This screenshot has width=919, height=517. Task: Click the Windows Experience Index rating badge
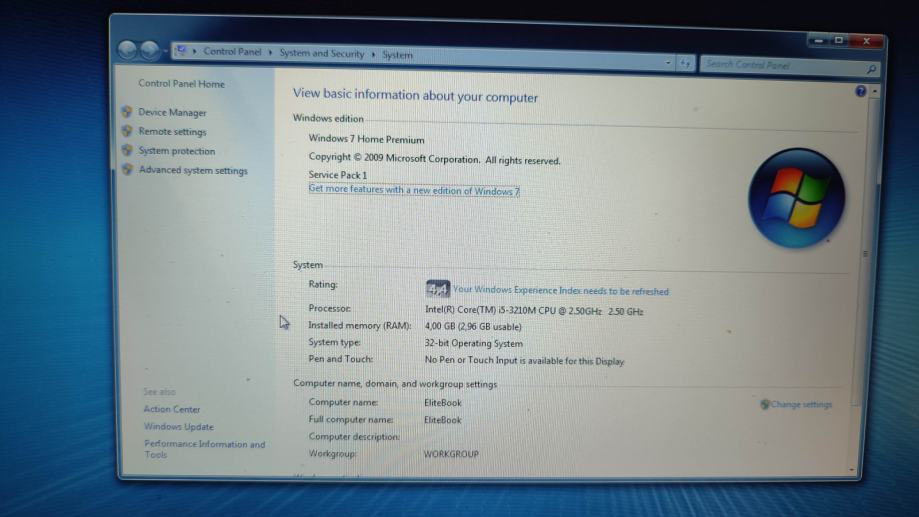(438, 289)
